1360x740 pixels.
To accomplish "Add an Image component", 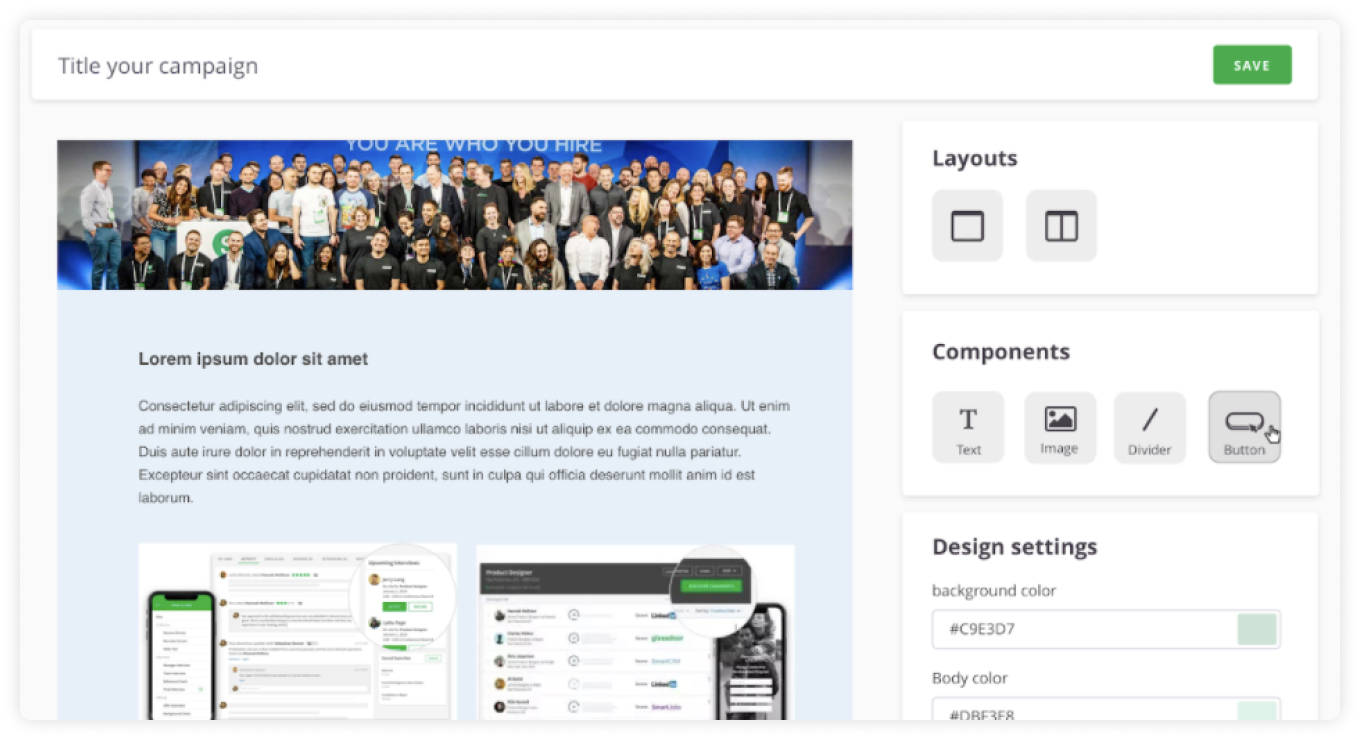I will [1059, 427].
